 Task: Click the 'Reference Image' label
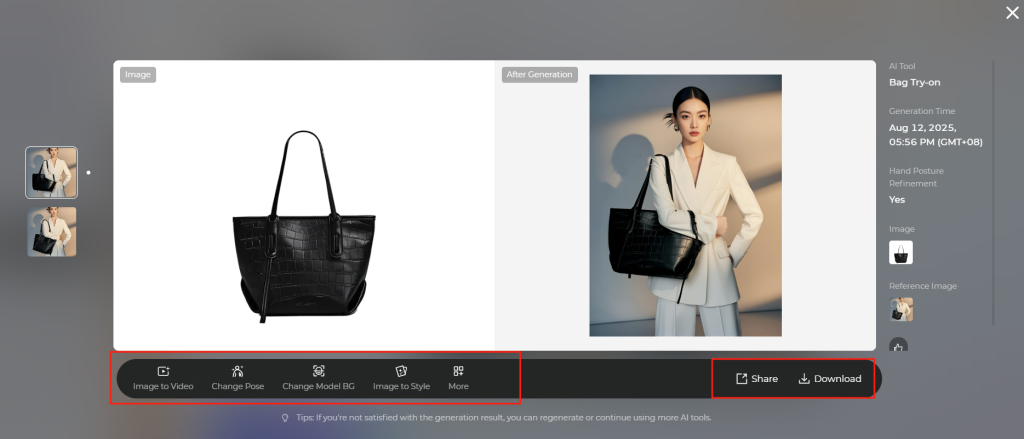[922, 286]
